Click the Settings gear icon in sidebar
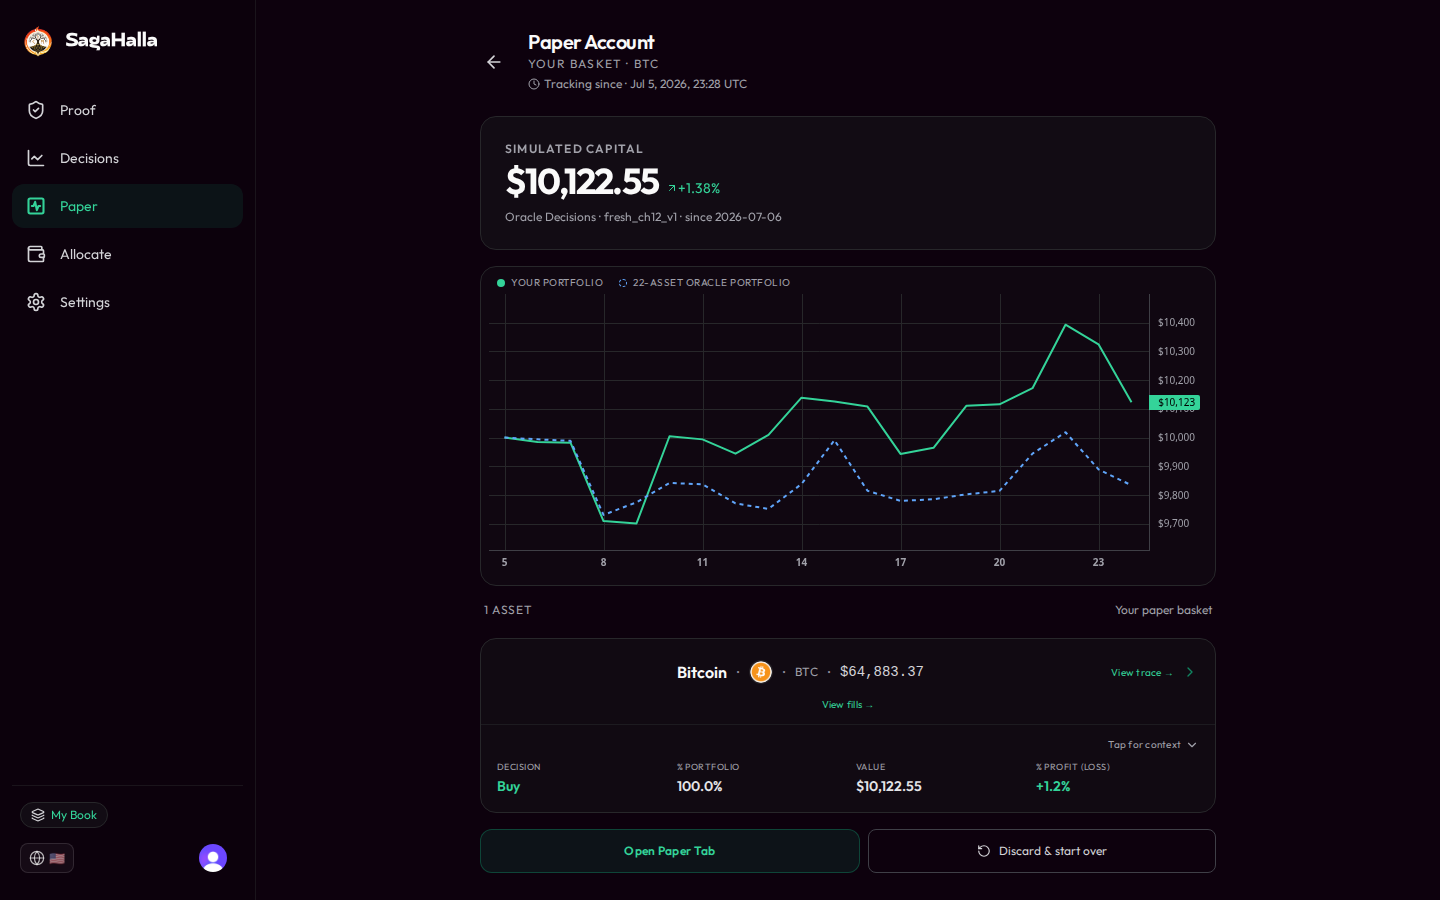The image size is (1440, 900). 36,302
